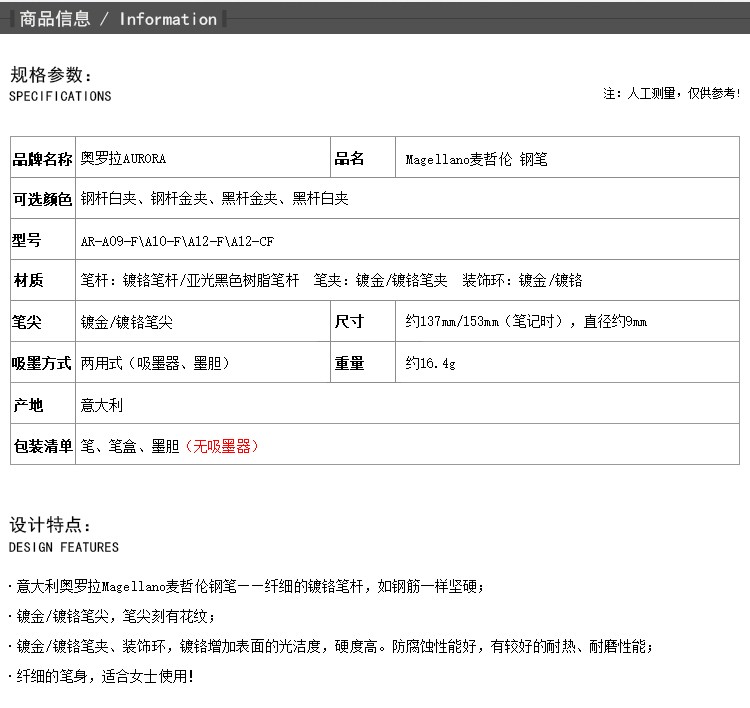
Task: Select size value 约137mm/153mm
Action: tap(526, 321)
